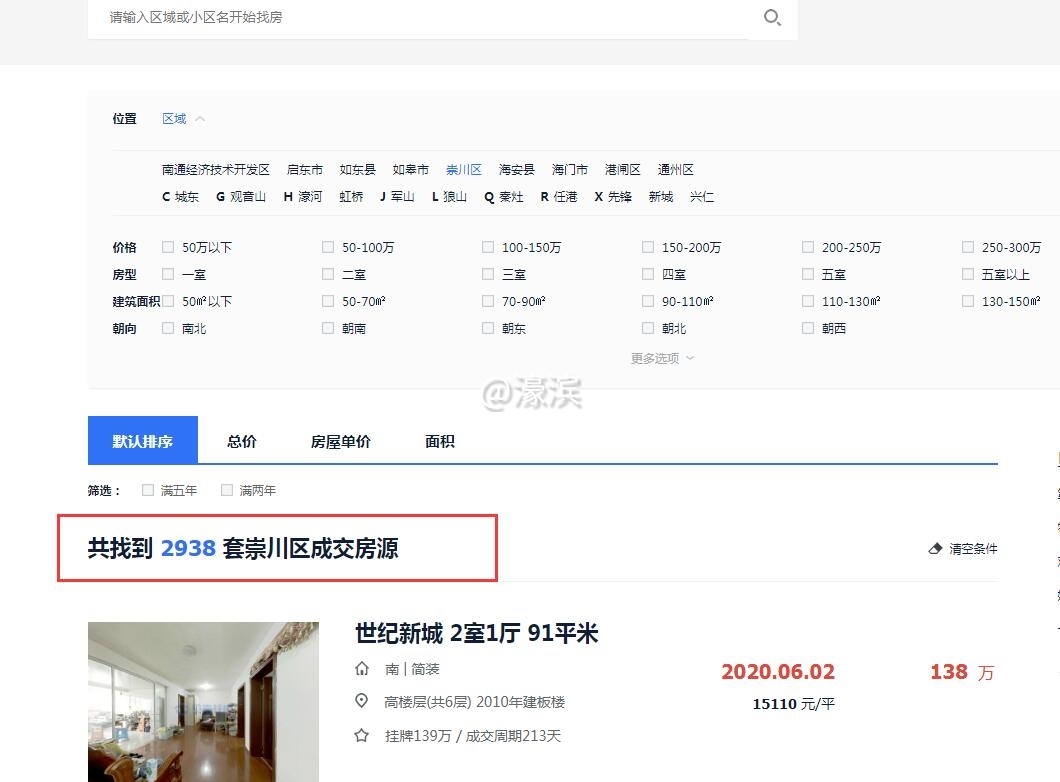Image resolution: width=1060 pixels, height=782 pixels.
Task: Click the house icon beside 南|简装
Action: click(x=361, y=668)
